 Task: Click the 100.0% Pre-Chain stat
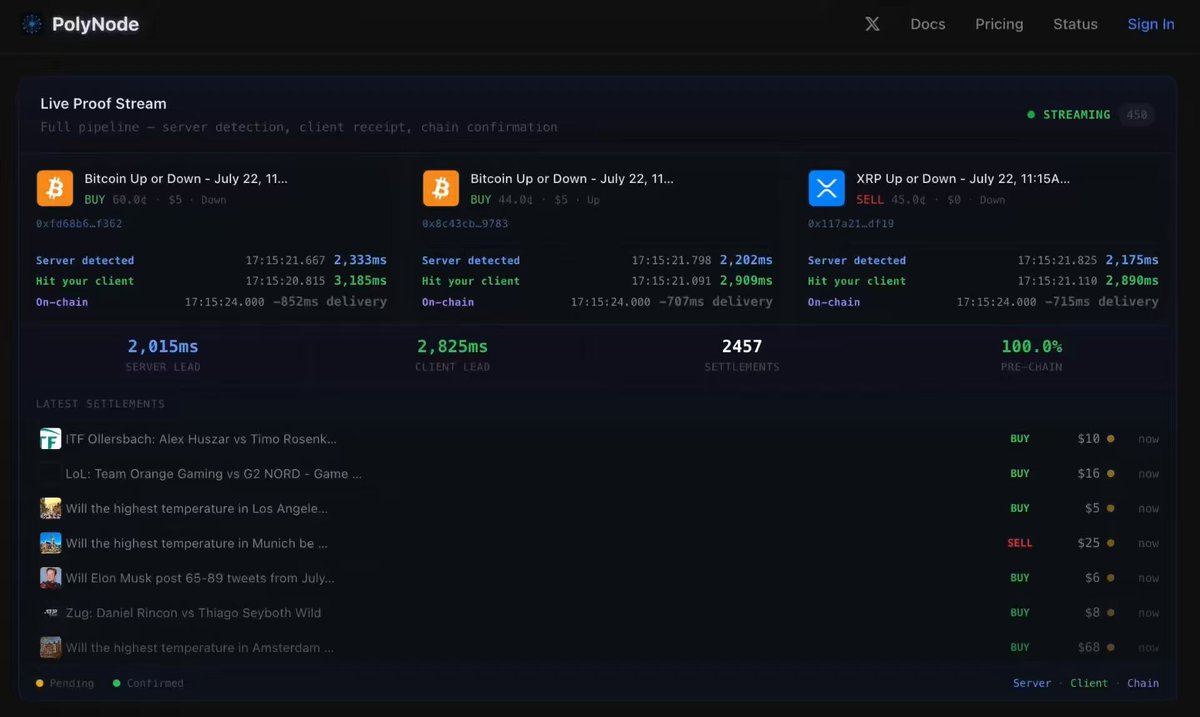[x=1031, y=346]
